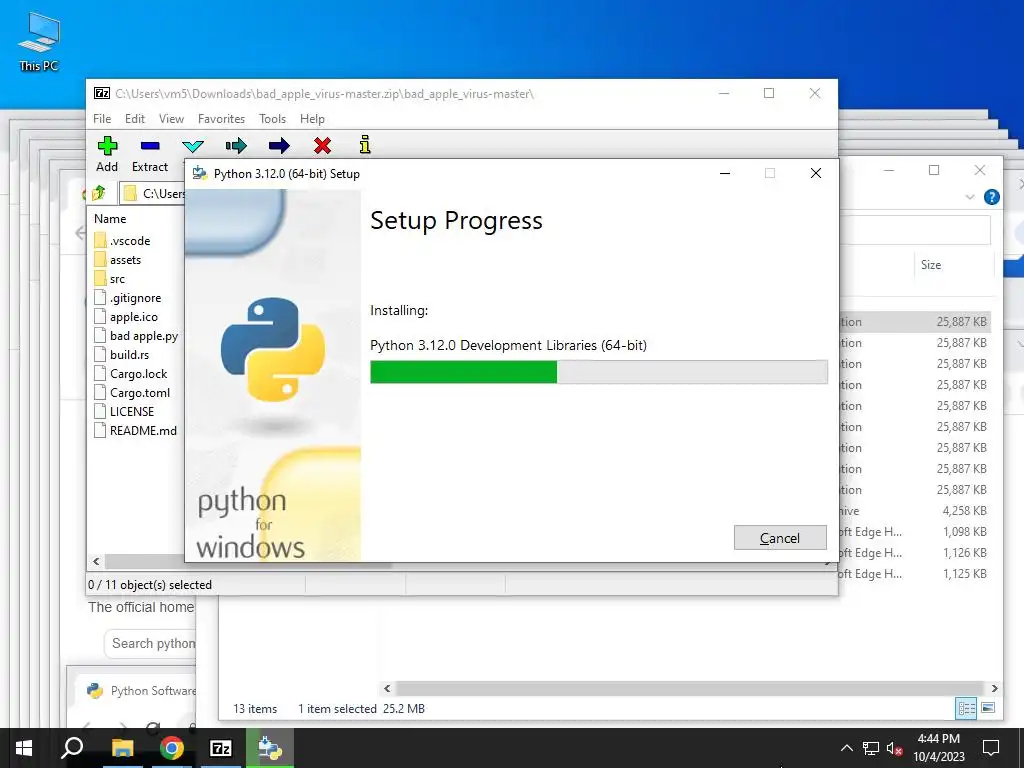Screen dimensions: 1024x768
Task: Click the 7-Zip horizontal scroll left arrow
Action: tap(97, 561)
